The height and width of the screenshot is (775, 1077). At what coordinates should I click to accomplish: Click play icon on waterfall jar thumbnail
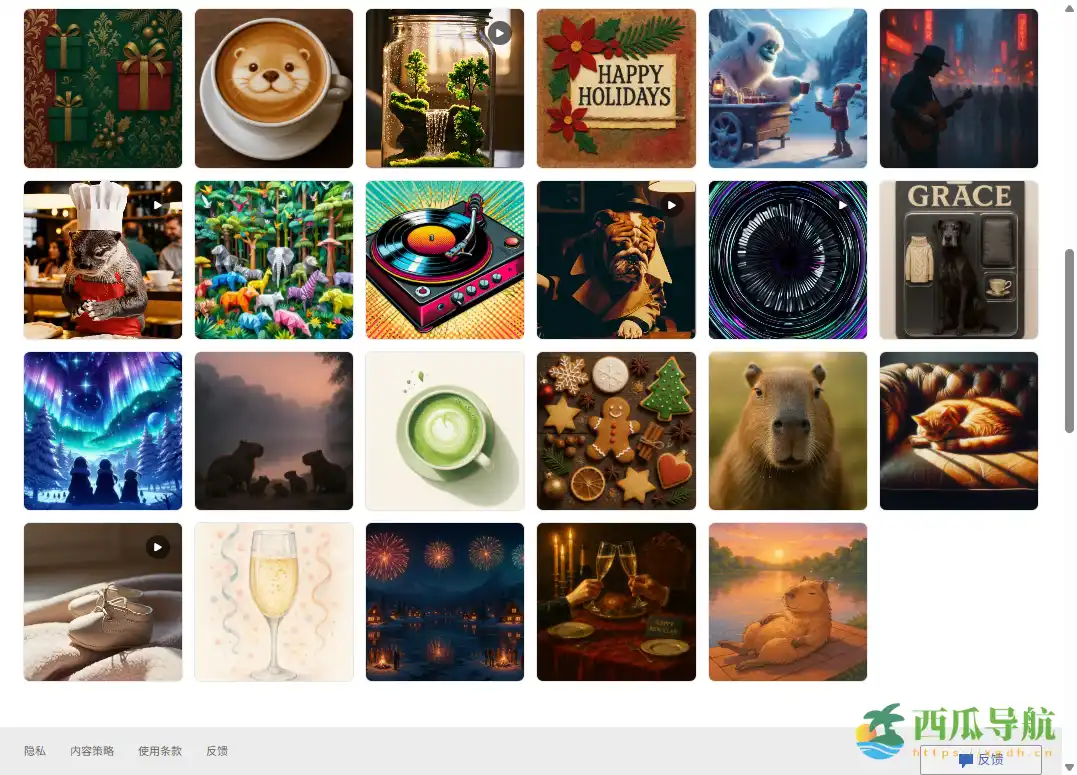click(499, 33)
